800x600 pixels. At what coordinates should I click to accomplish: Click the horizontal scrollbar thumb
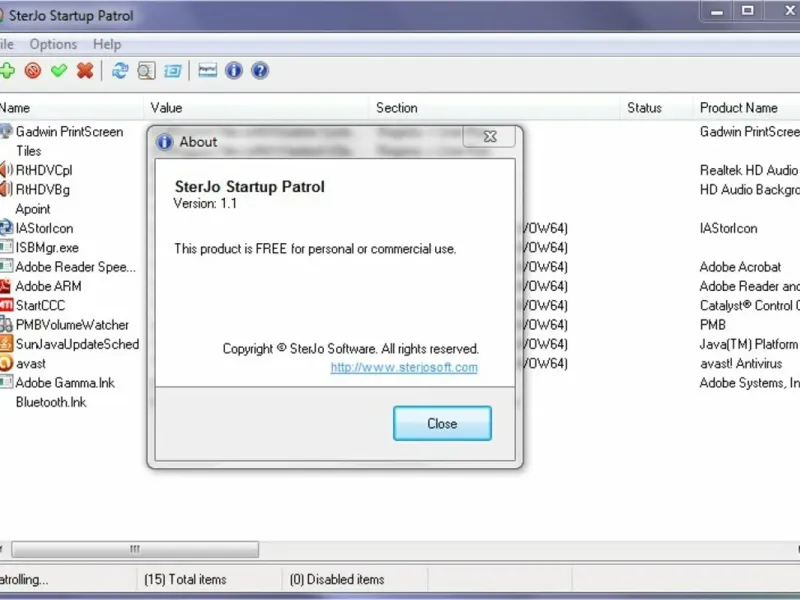[x=135, y=549]
